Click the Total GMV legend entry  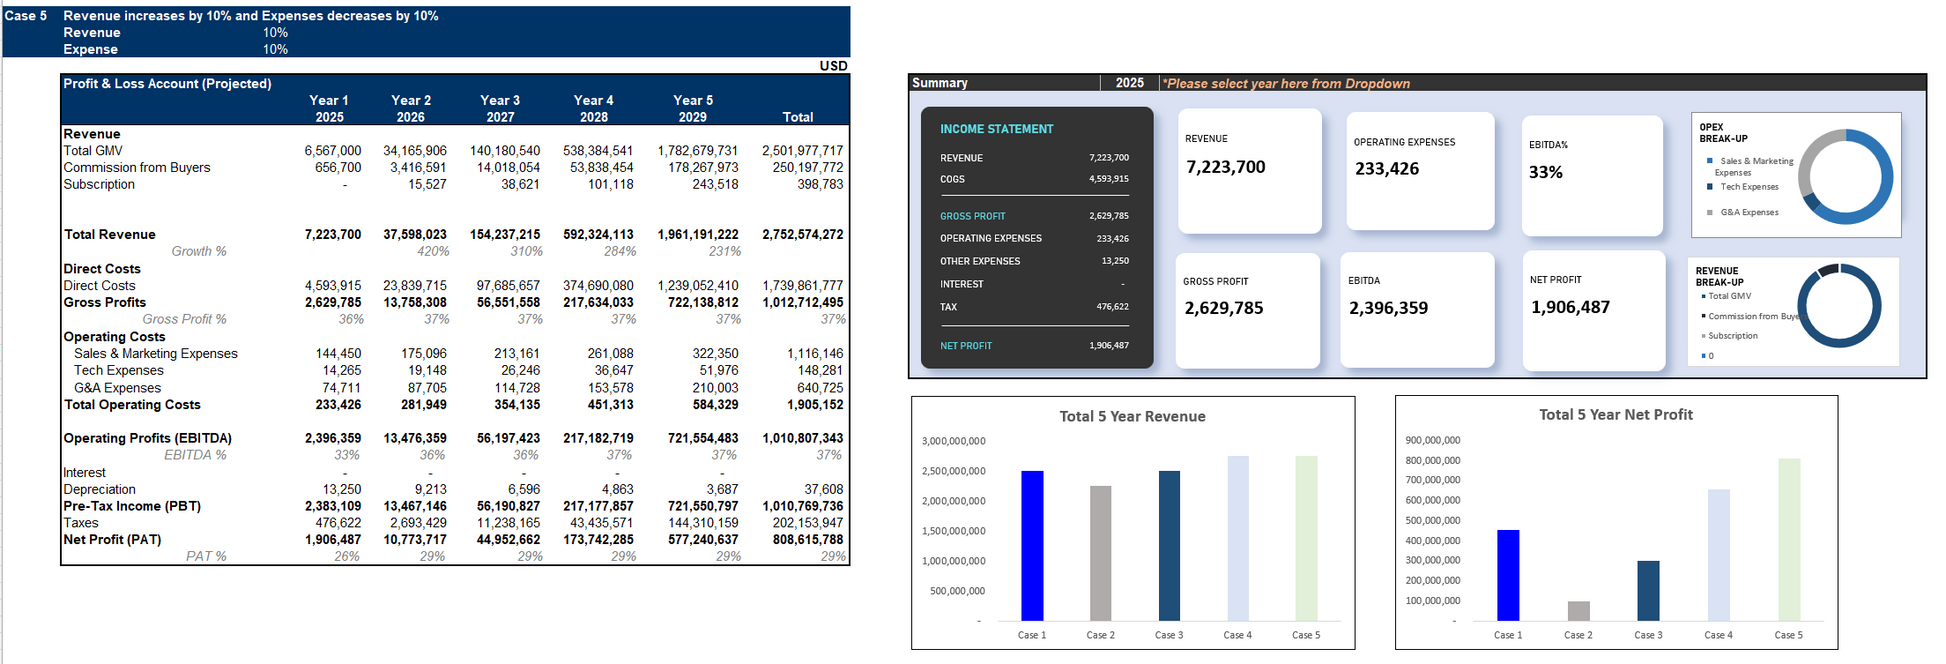pos(1729,296)
